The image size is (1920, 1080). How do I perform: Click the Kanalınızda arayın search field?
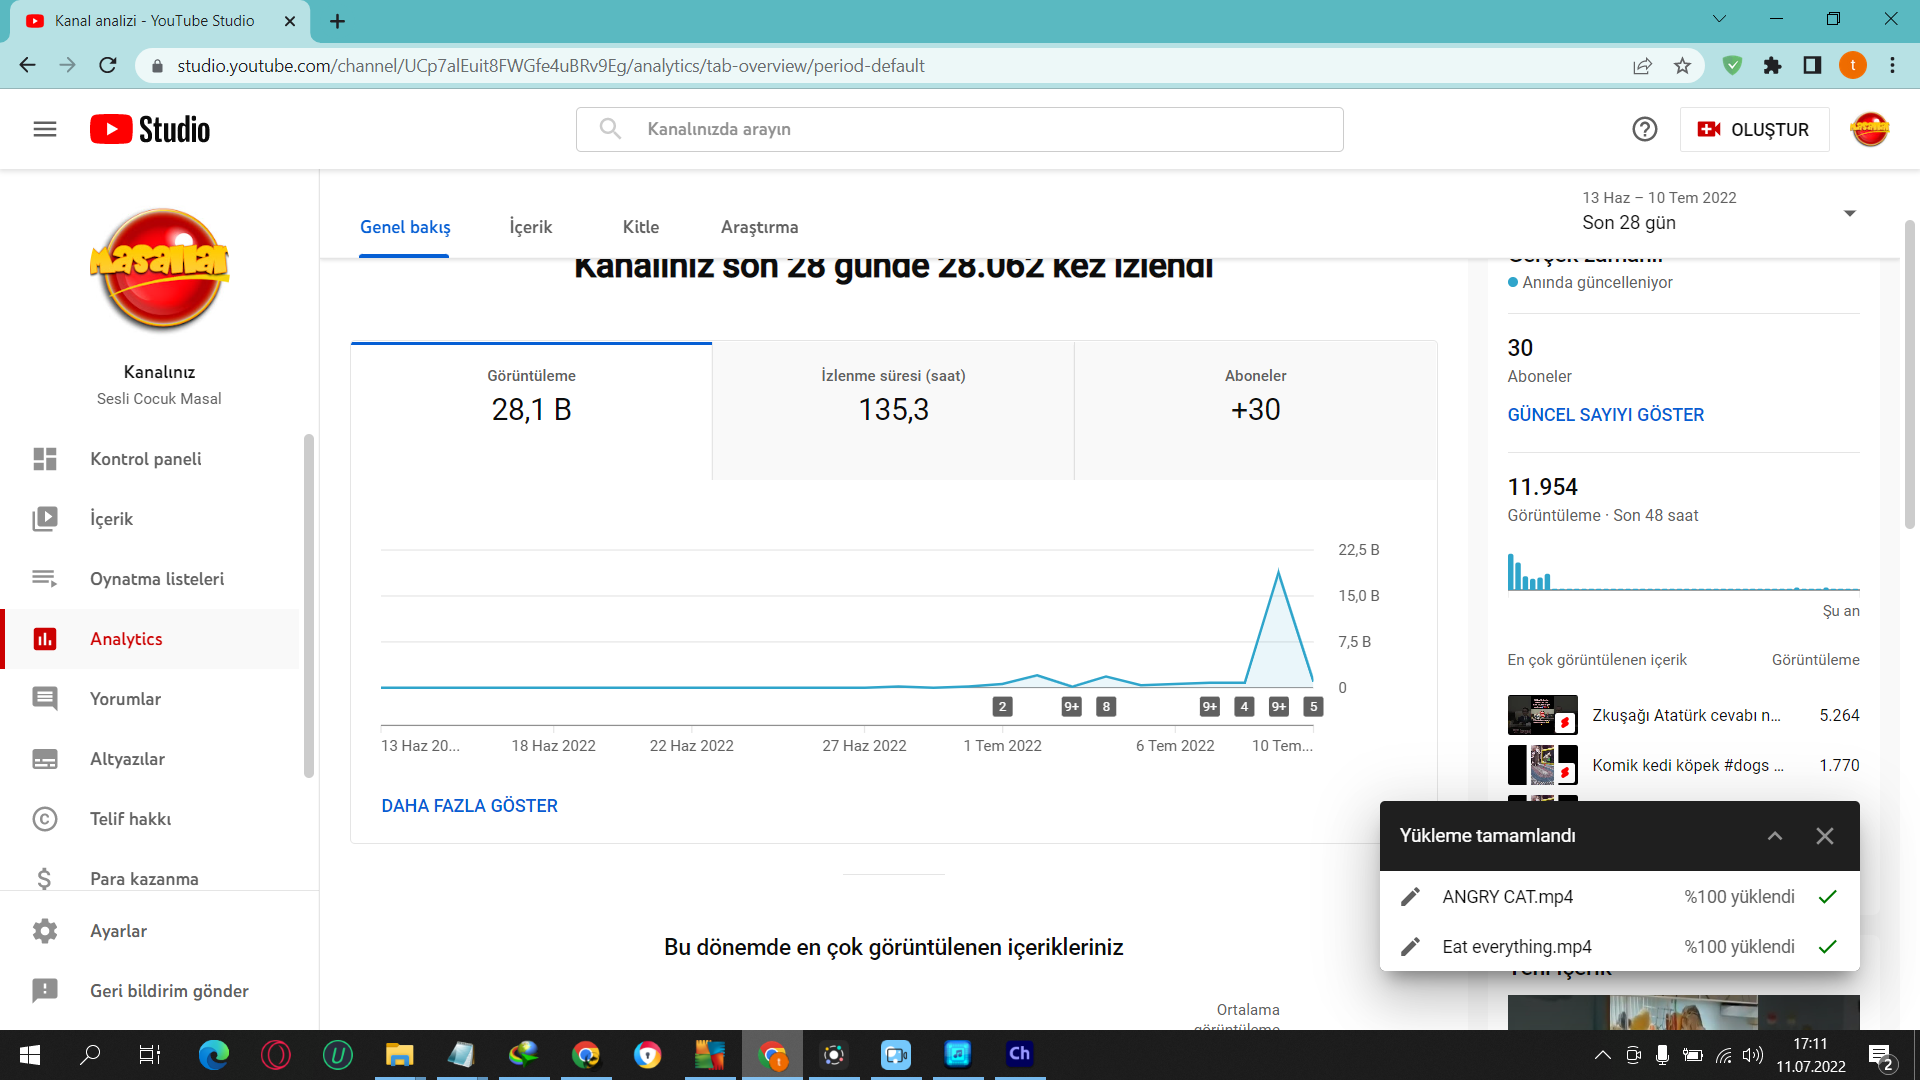tap(959, 130)
